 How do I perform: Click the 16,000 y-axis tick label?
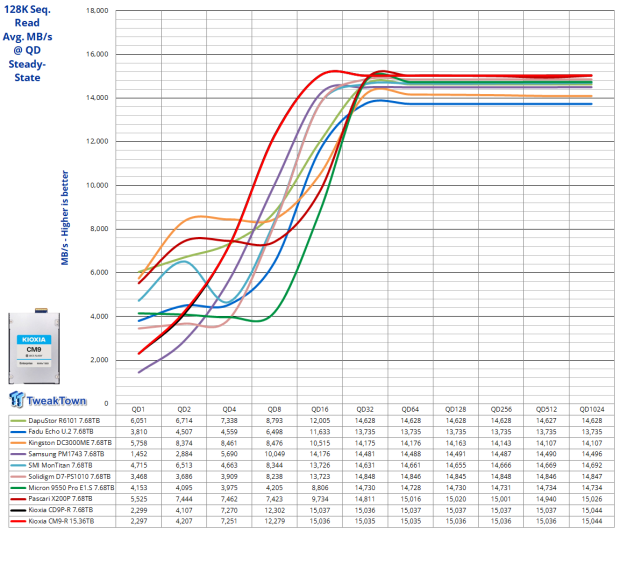pyautogui.click(x=97, y=54)
